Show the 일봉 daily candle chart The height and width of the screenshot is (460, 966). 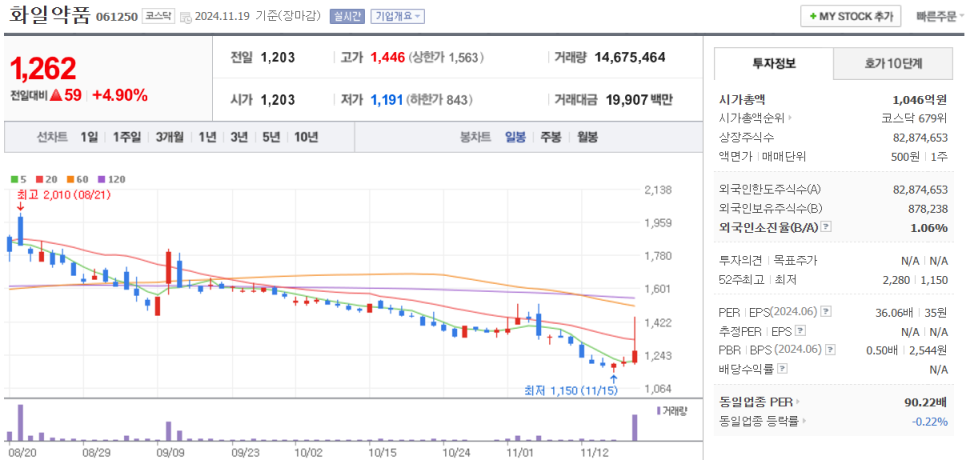tap(515, 137)
